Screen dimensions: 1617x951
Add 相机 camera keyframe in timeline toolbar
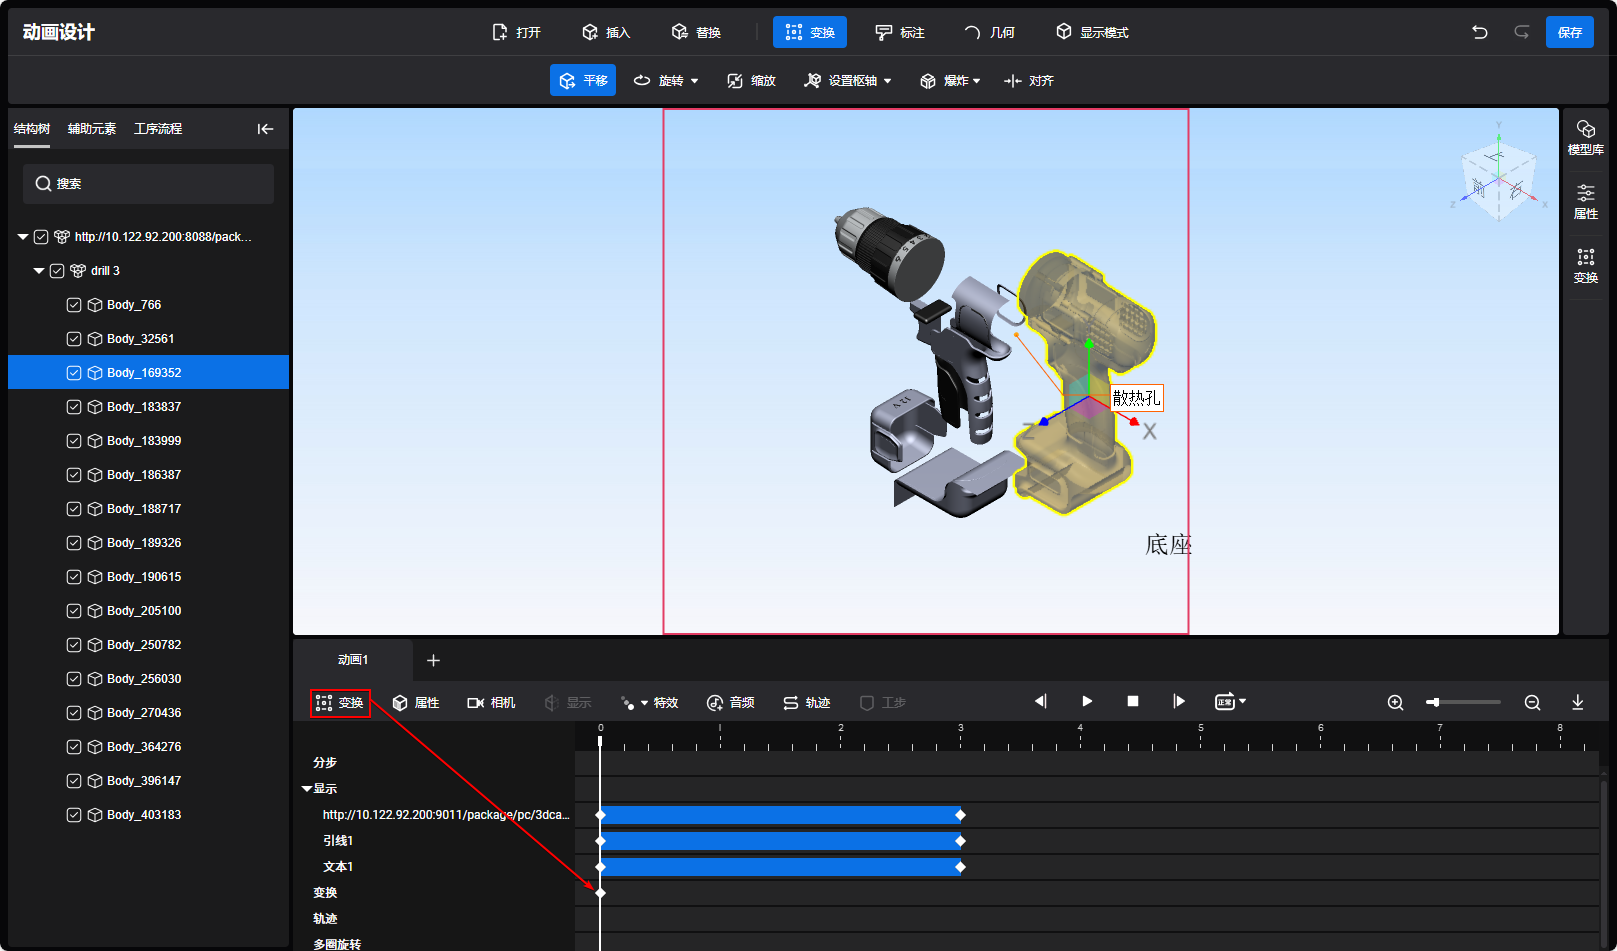click(491, 703)
